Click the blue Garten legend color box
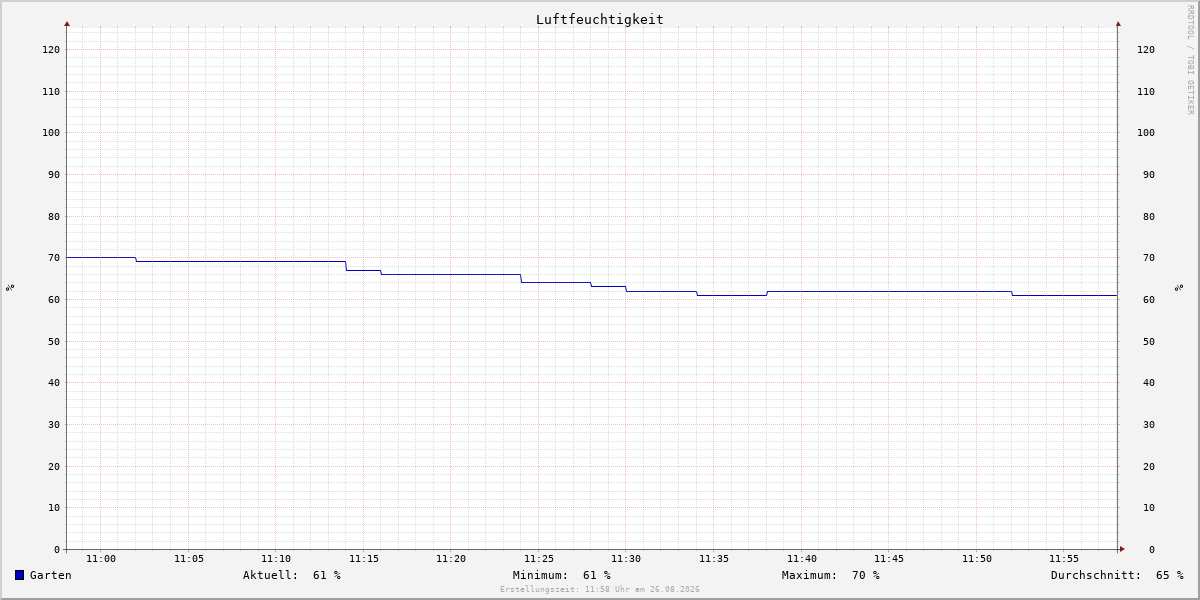Image resolution: width=1200 pixels, height=600 pixels. tap(19, 575)
